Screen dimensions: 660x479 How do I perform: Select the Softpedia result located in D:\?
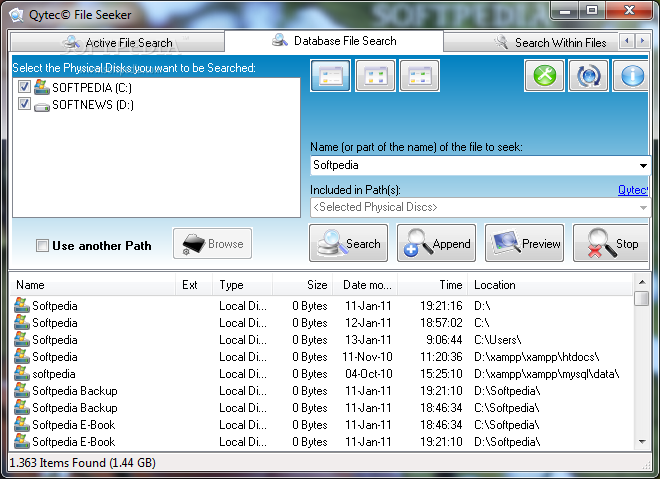coord(322,306)
